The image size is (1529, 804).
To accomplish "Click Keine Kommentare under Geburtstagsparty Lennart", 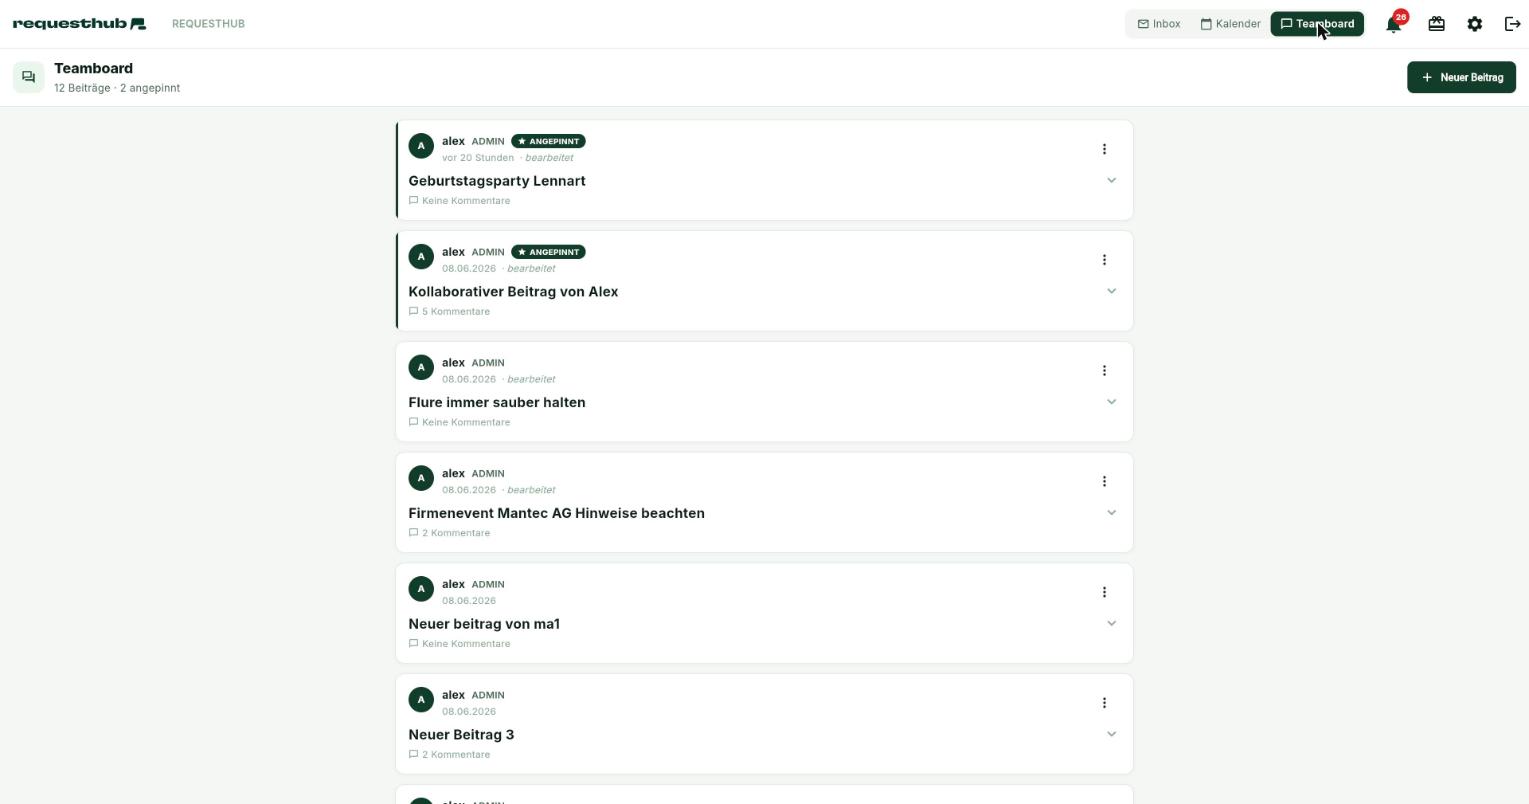I will pos(459,201).
